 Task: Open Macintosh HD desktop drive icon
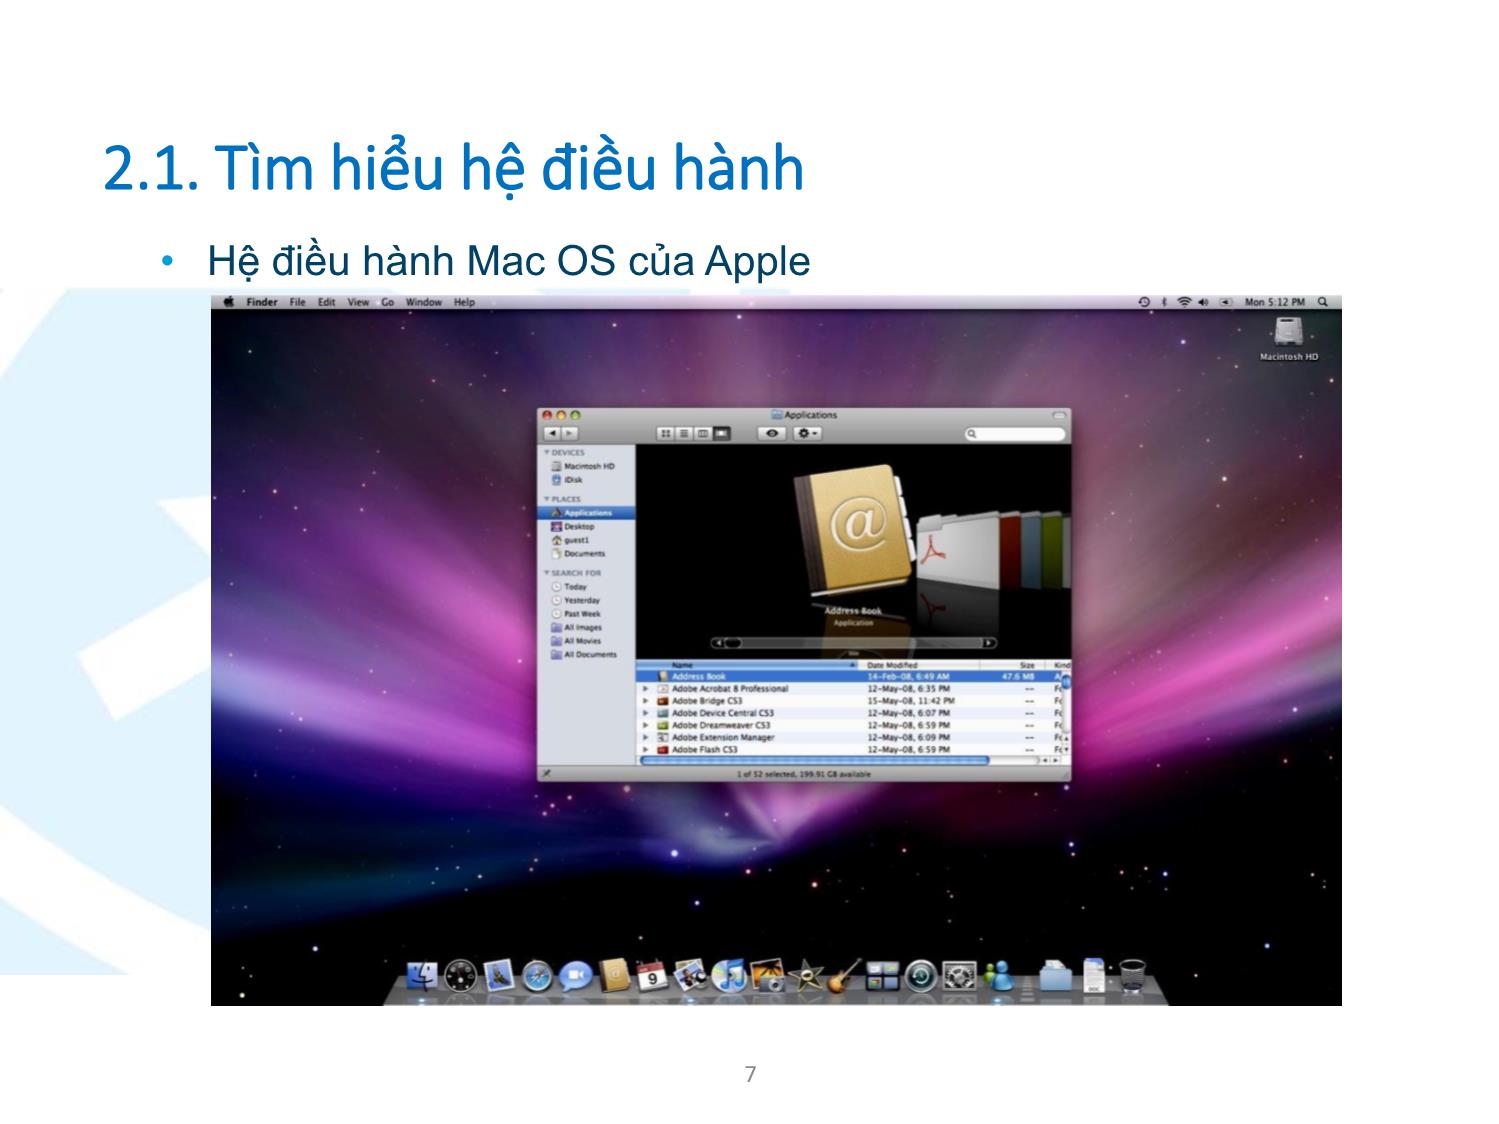pyautogui.click(x=1289, y=338)
